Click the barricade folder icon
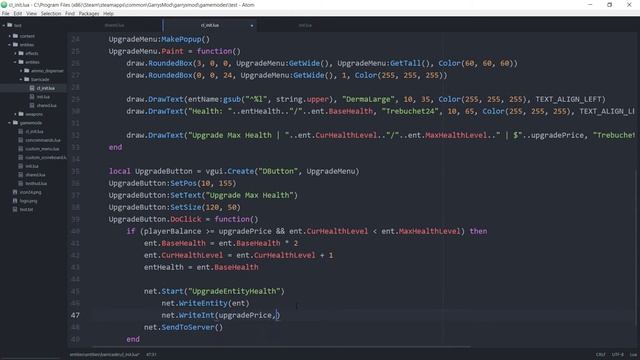Screen dimensions: 640x360 point(27,79)
